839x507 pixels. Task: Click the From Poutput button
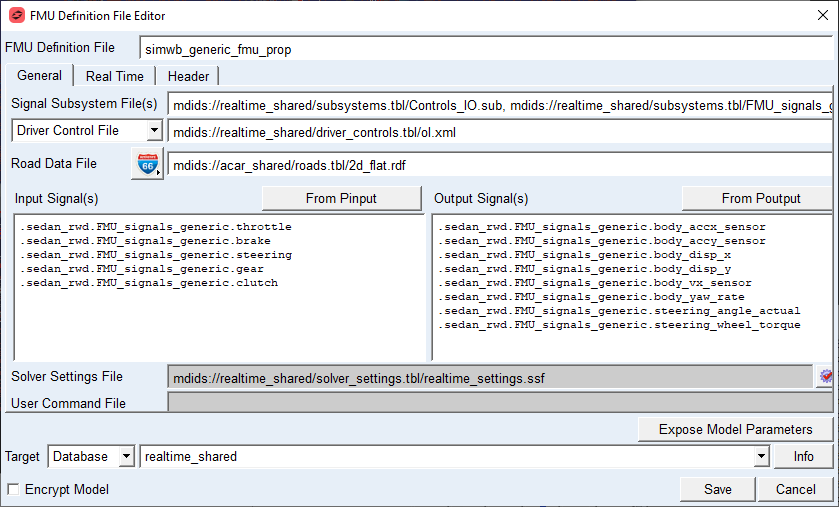click(760, 198)
